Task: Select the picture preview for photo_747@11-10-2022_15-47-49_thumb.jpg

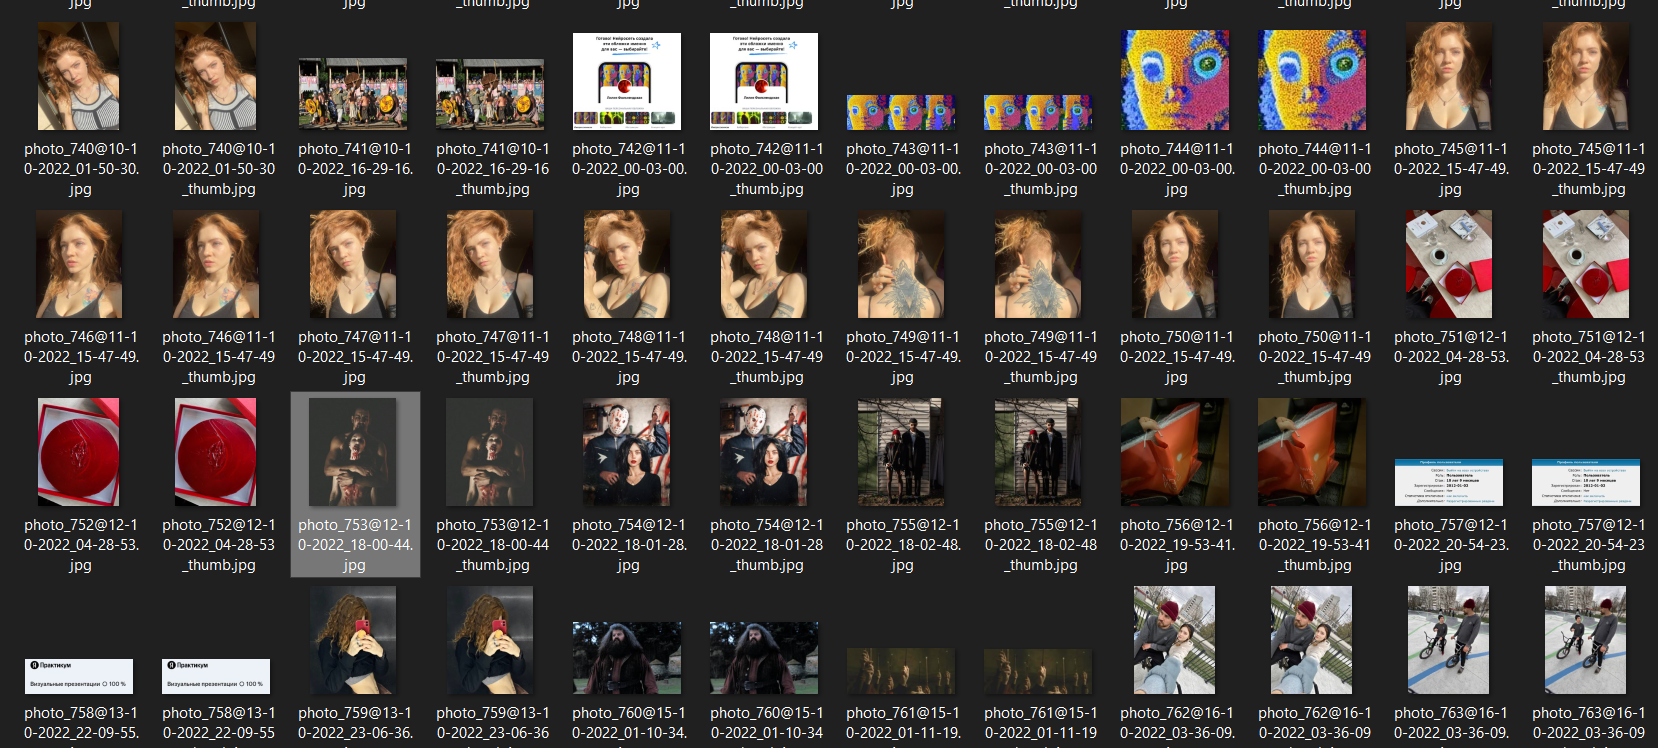Action: pos(490,264)
